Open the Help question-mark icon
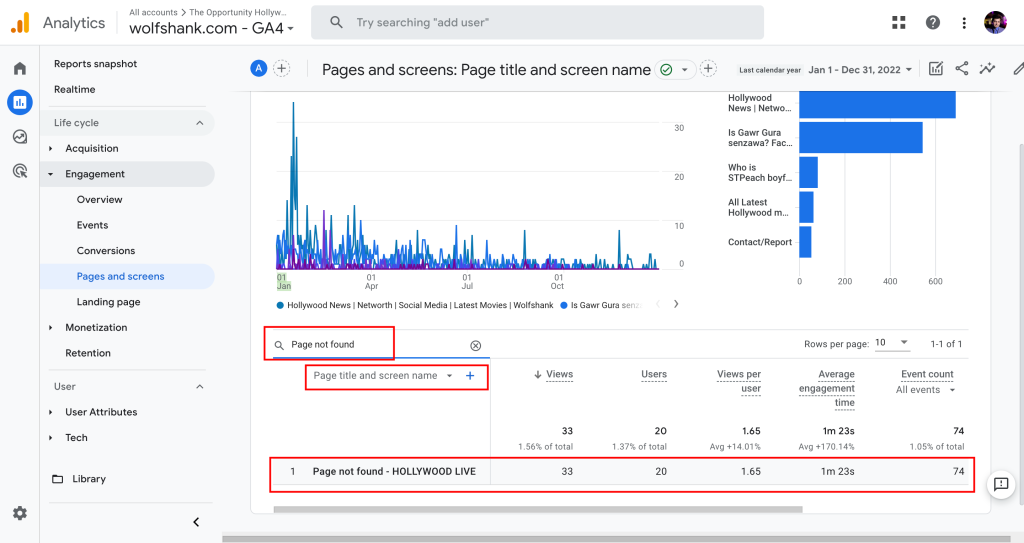1024x543 pixels. (933, 23)
